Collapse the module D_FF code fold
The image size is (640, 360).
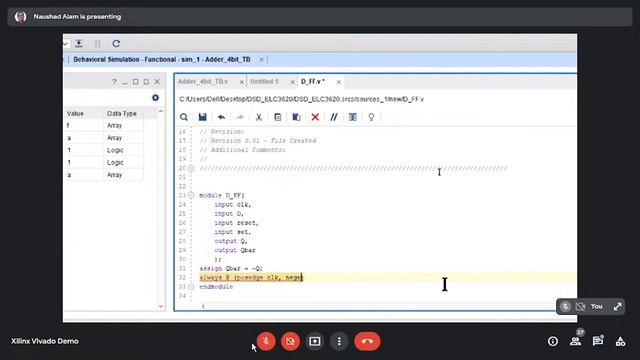[x=191, y=195]
